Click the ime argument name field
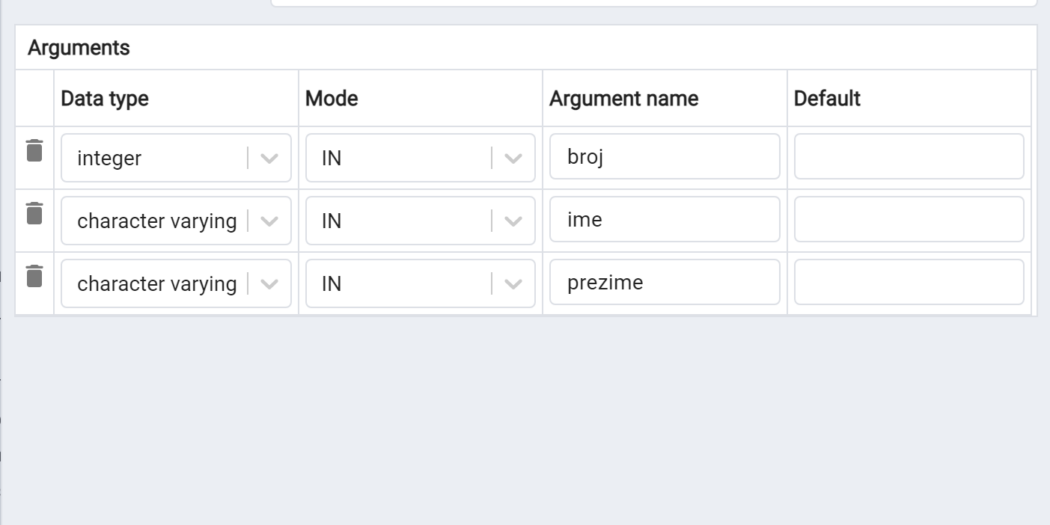 click(664, 220)
